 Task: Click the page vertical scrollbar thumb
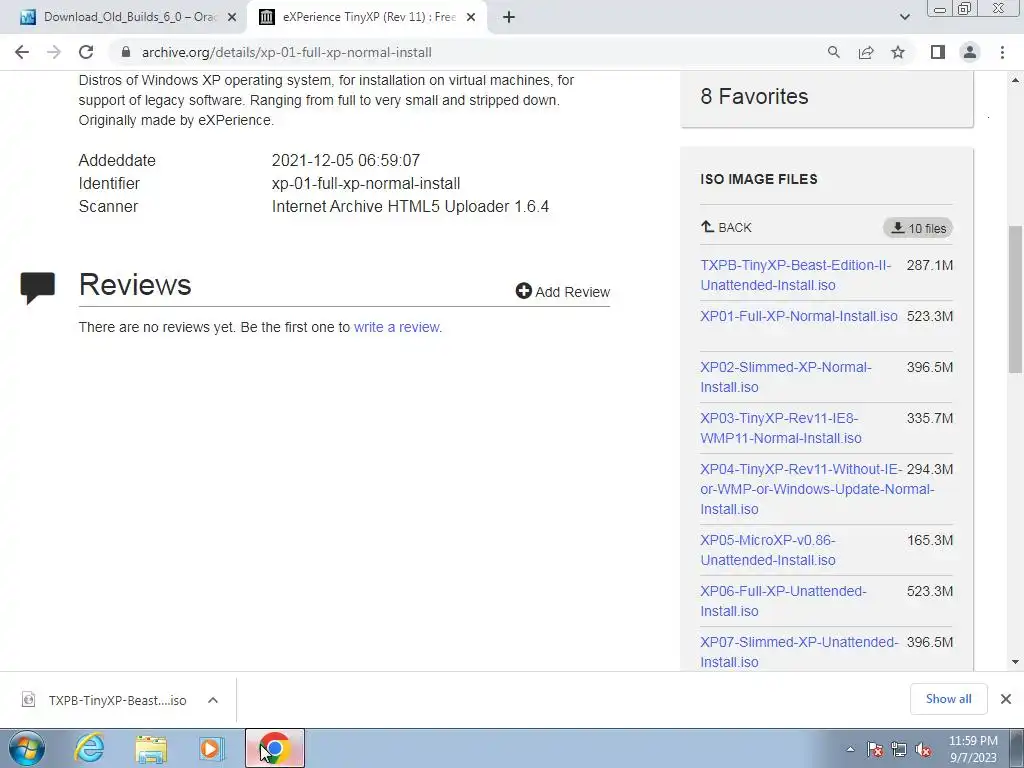[1015, 299]
